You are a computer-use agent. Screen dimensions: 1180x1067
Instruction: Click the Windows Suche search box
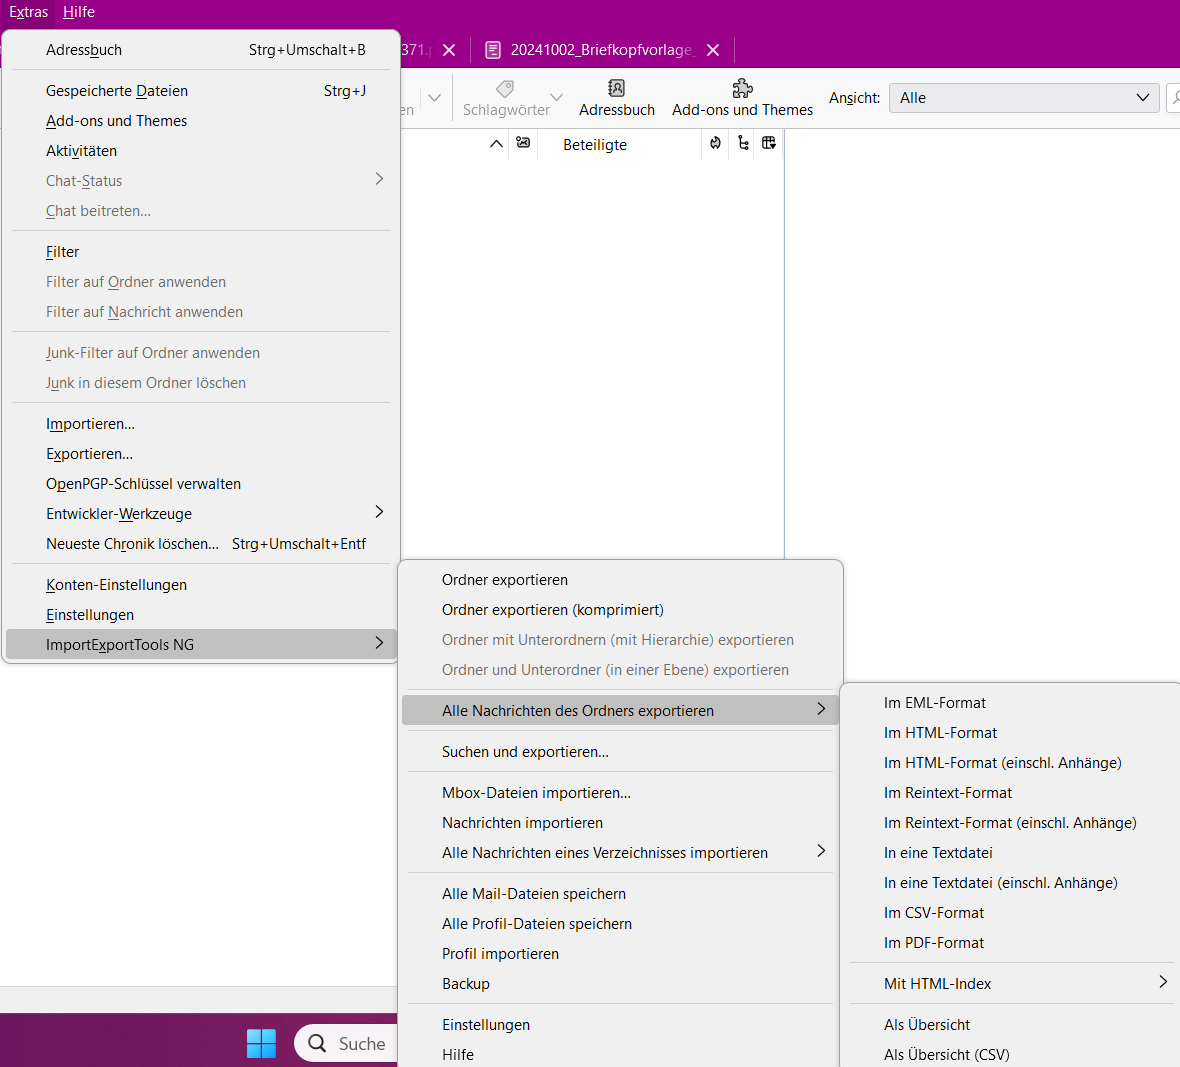pyautogui.click(x=345, y=1044)
